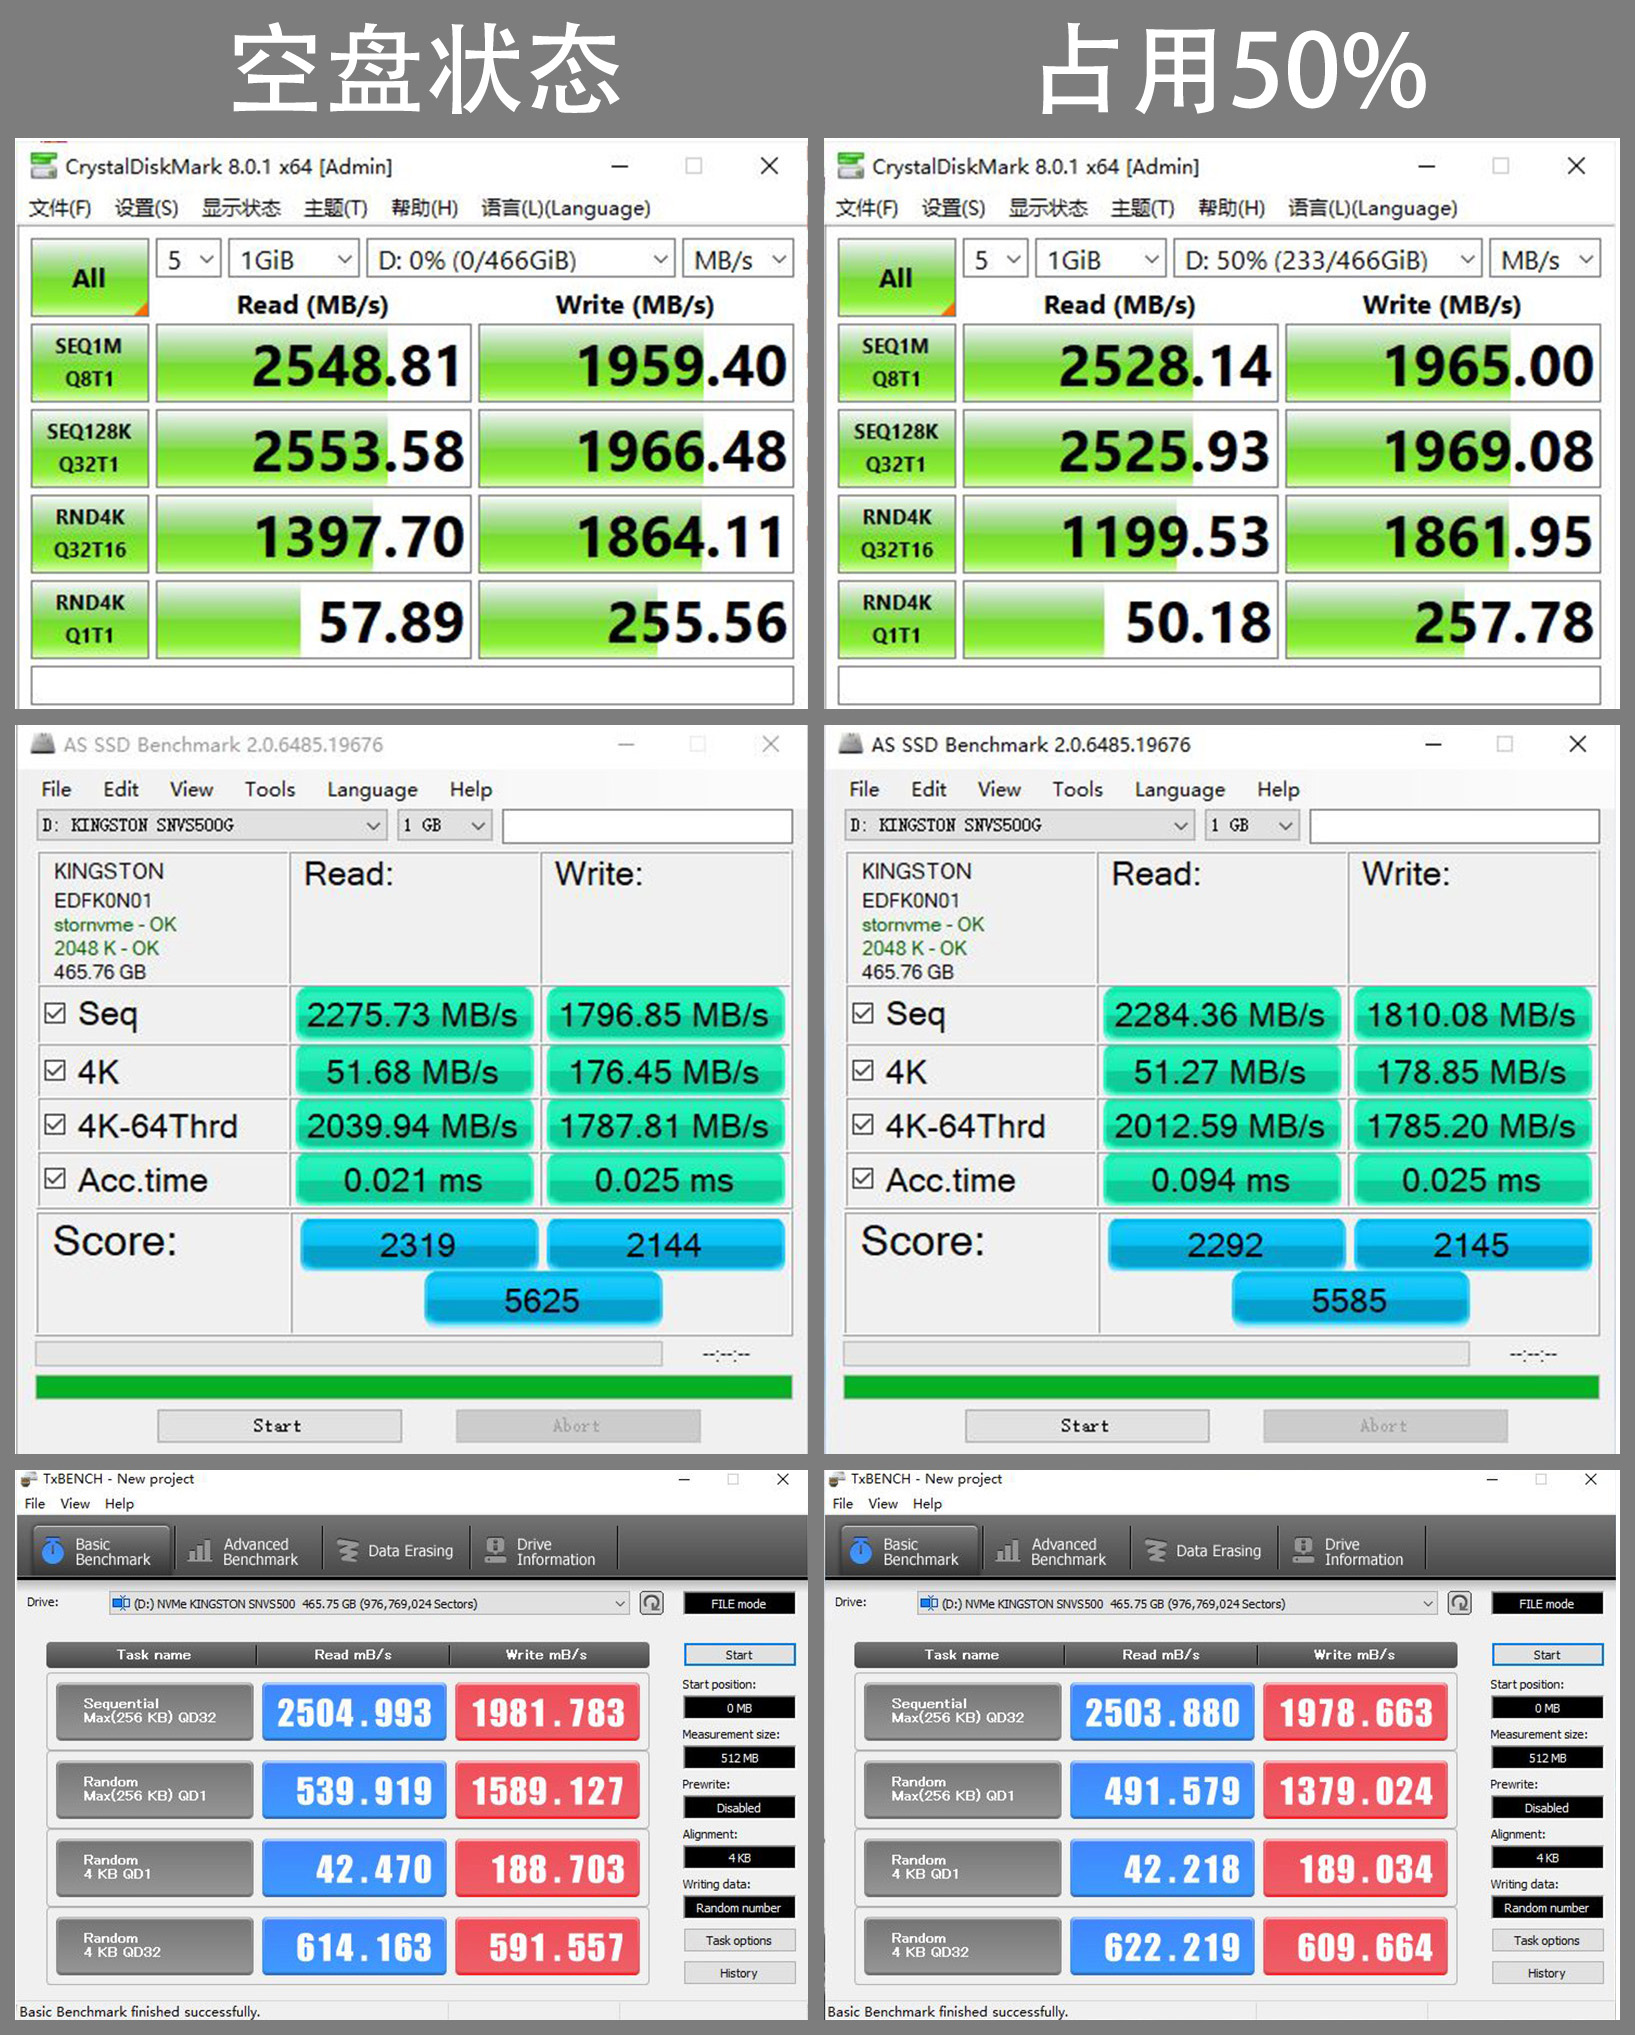This screenshot has width=1635, height=2035.
Task: Click the CrystalDiskMark title icon in the D: 0% window
Action: [43, 166]
